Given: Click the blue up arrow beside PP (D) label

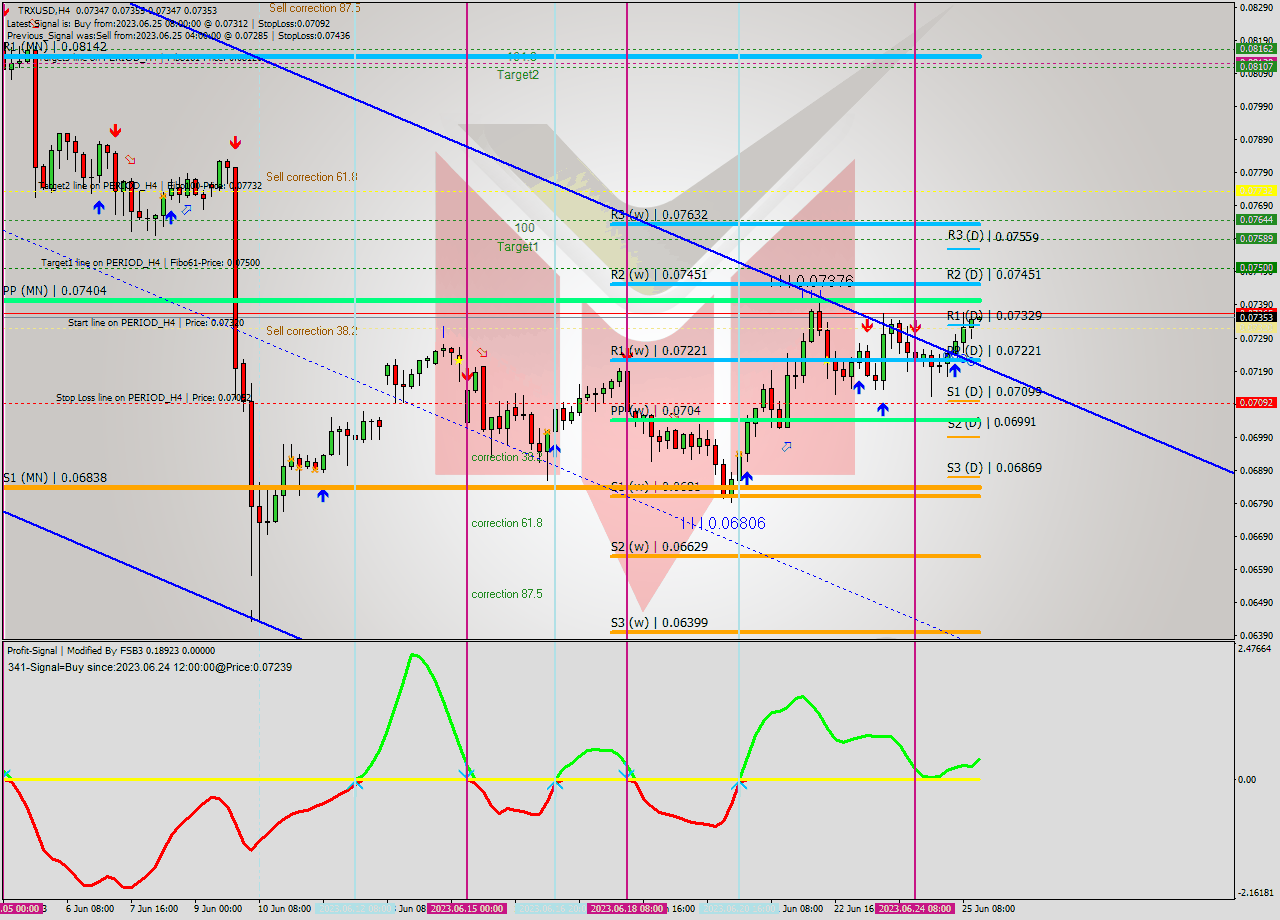Looking at the screenshot, I should click(x=955, y=370).
